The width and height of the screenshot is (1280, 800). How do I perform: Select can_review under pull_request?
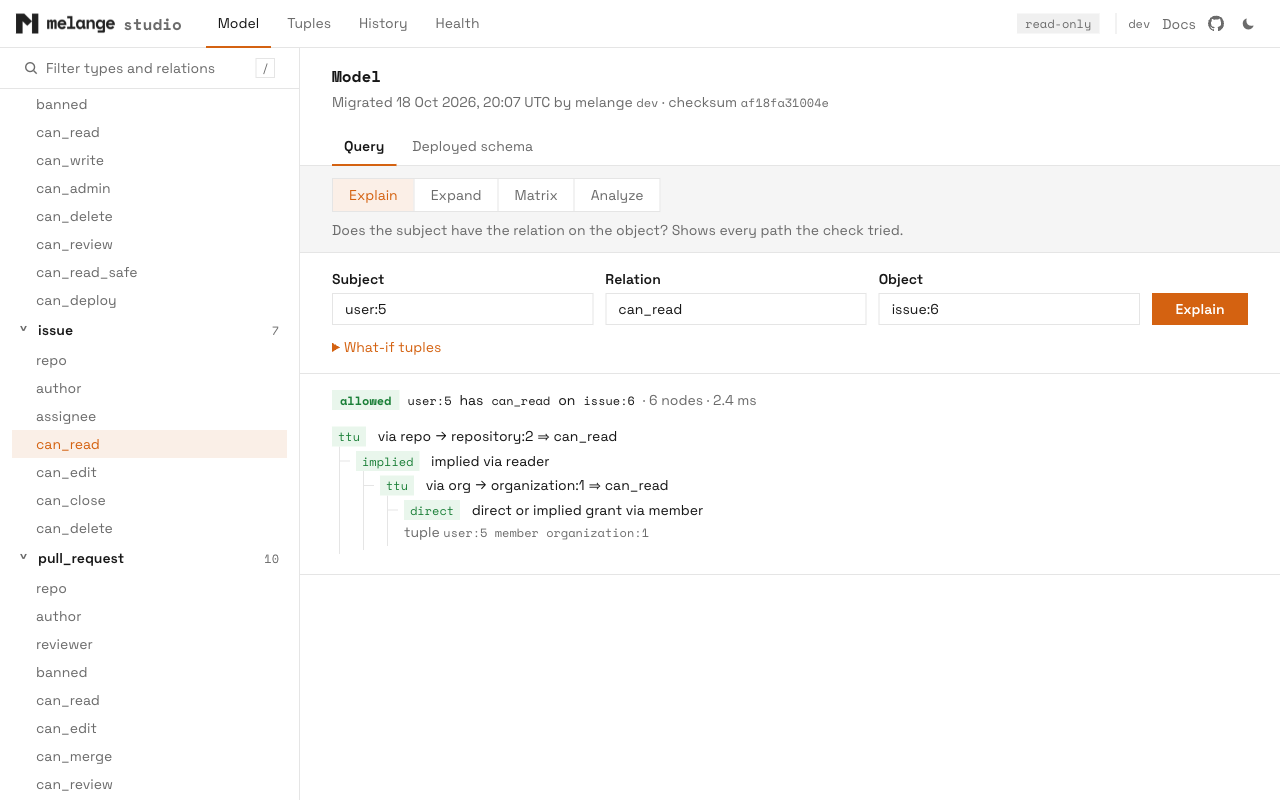coord(149,784)
